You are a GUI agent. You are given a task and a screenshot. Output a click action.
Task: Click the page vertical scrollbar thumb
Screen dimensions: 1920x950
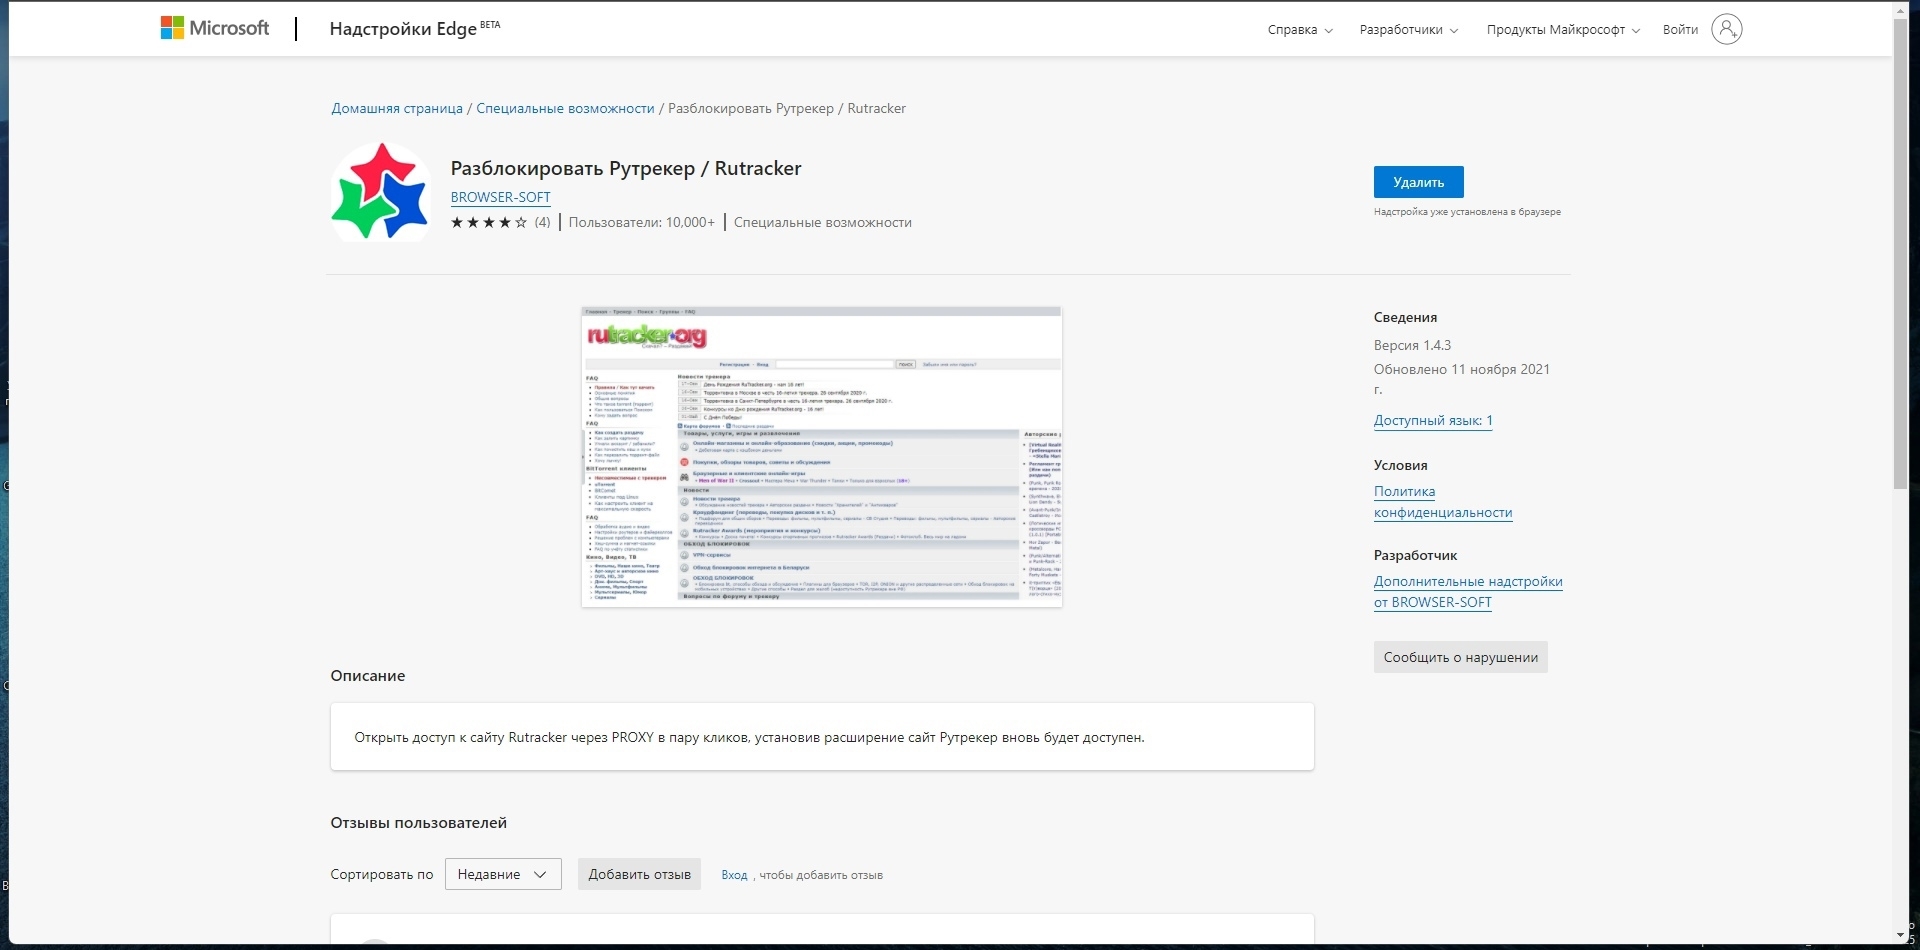1900,254
